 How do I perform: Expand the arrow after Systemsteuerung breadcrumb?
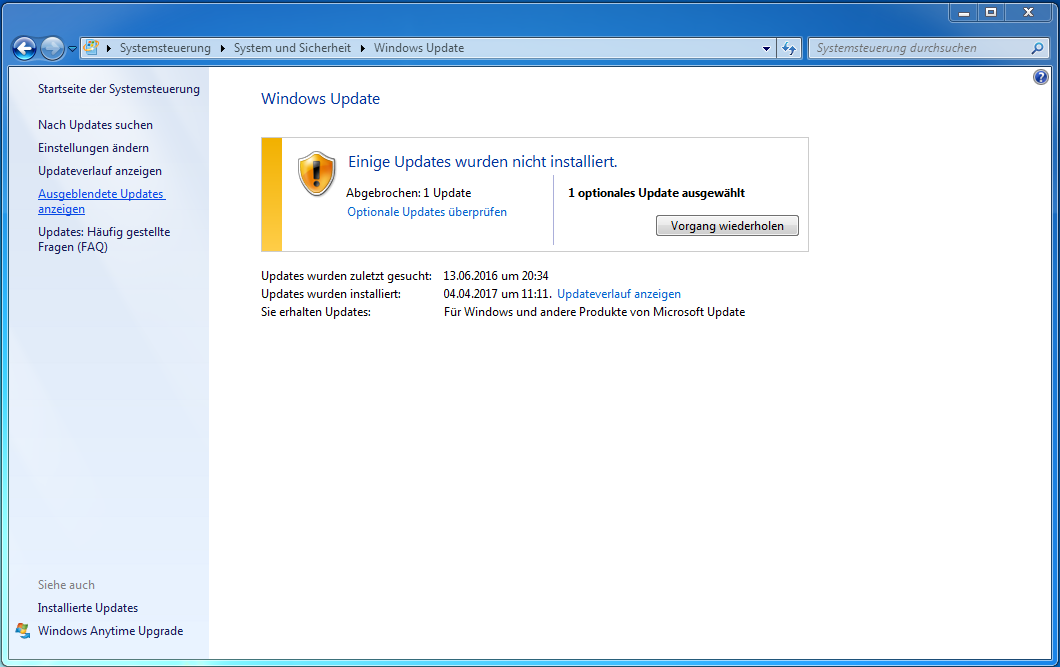click(x=222, y=48)
